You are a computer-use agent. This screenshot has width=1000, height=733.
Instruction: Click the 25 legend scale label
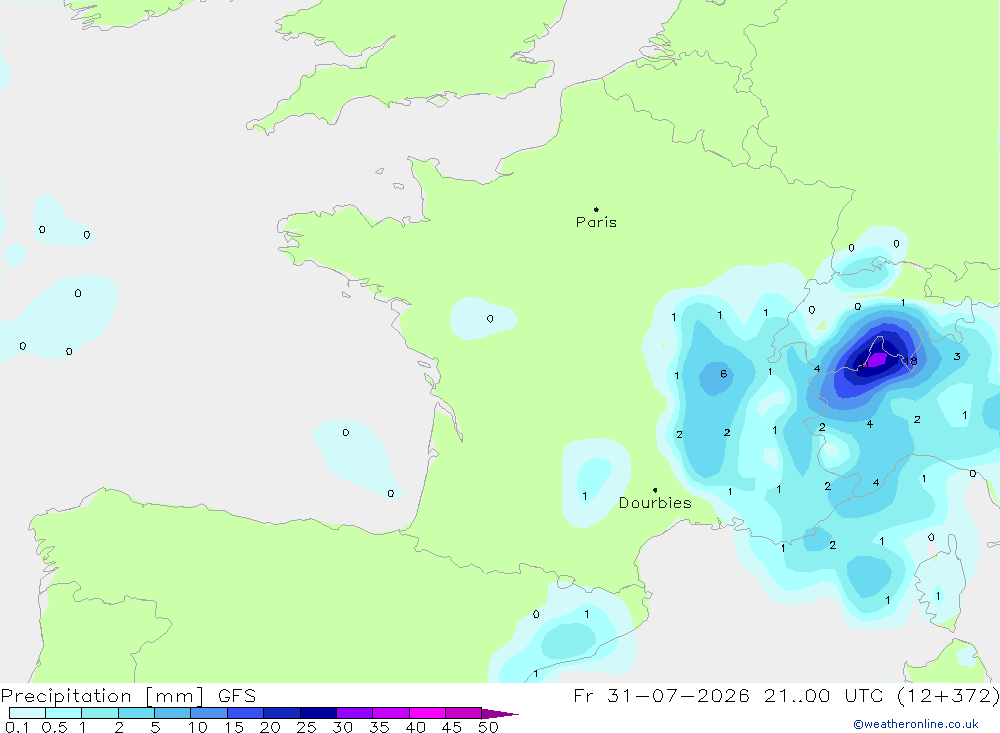(306, 727)
